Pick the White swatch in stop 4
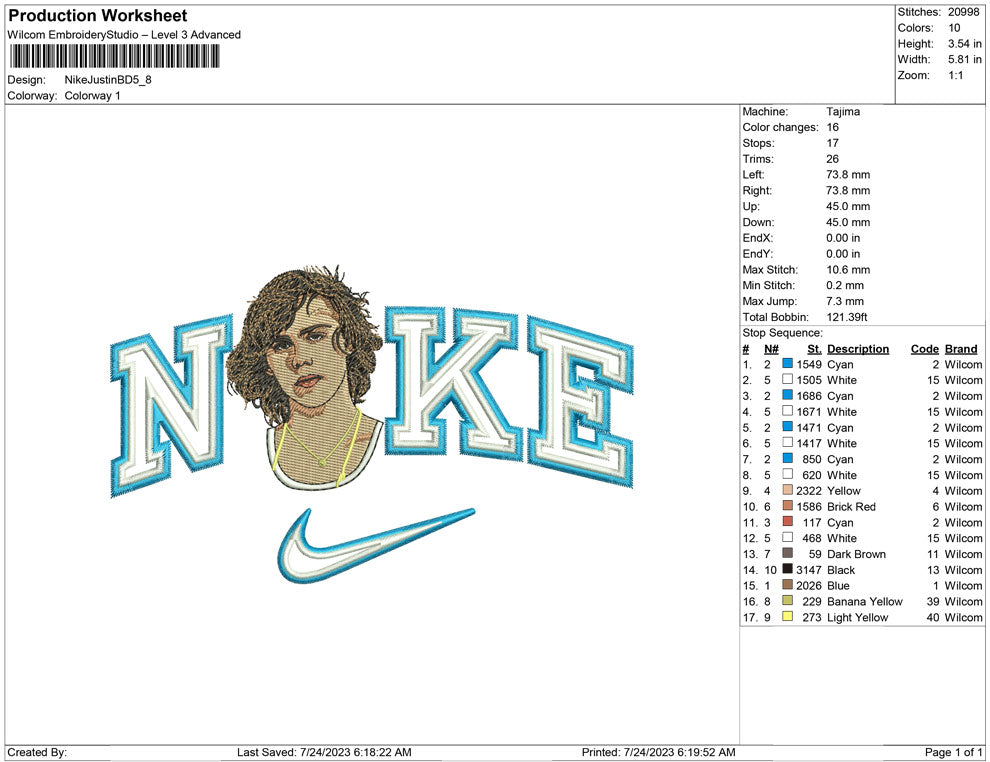The height and width of the screenshot is (762, 990). (787, 411)
